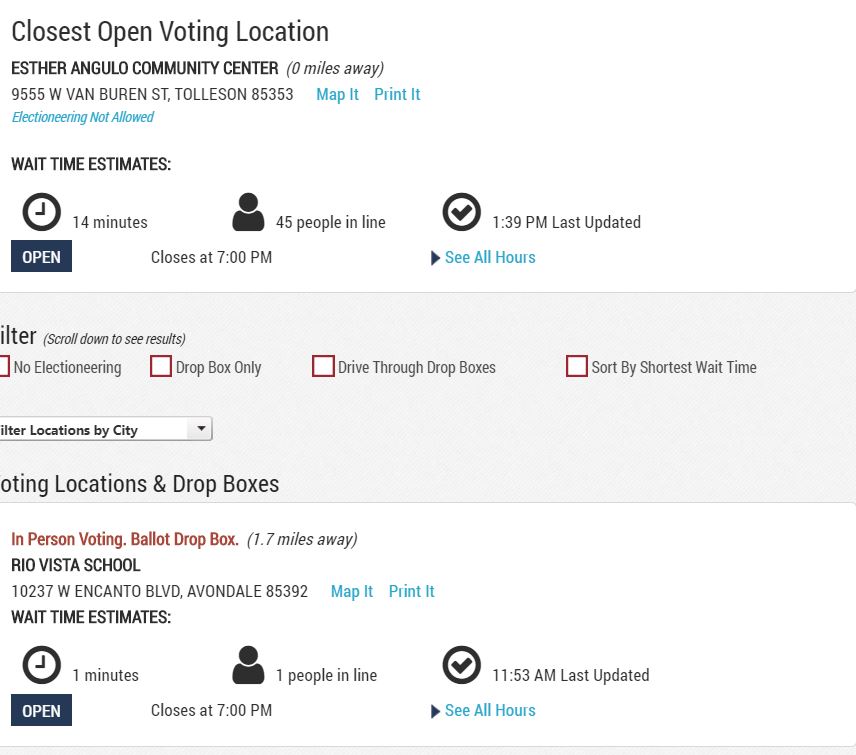Open the Filter Locations by City dropdown

(x=105, y=429)
